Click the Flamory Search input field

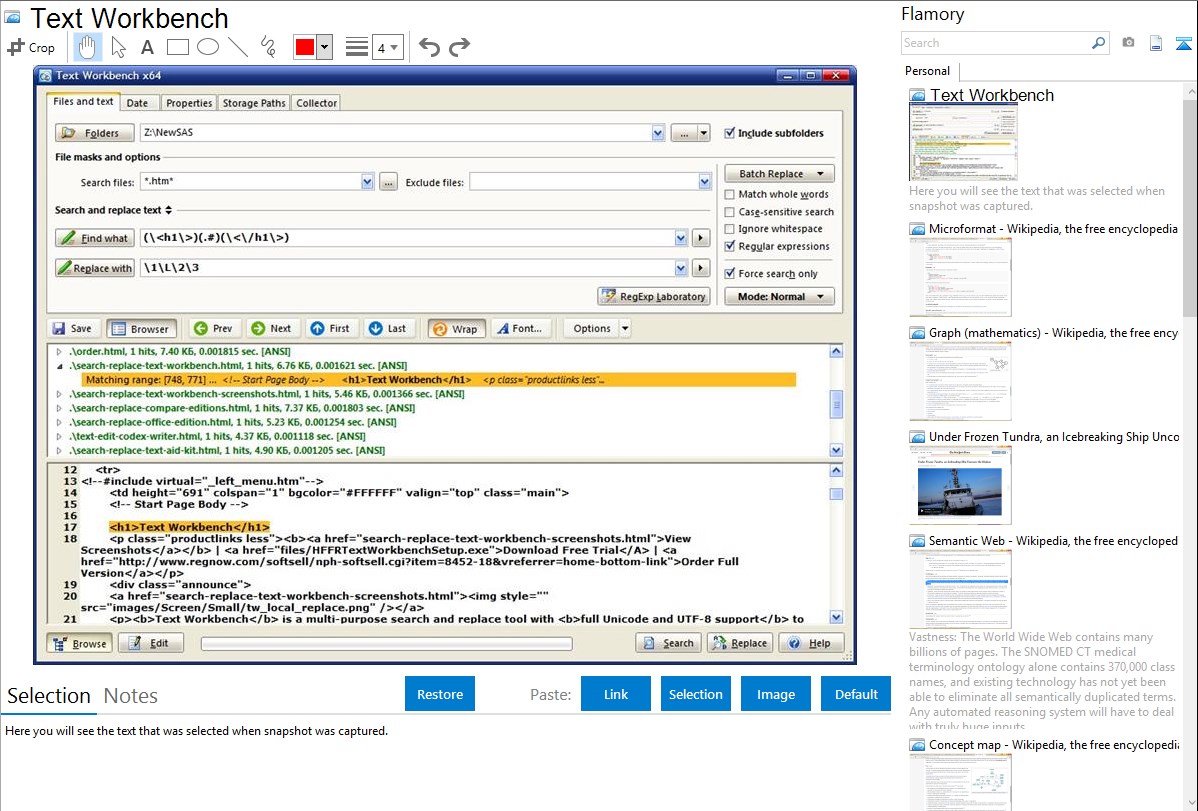(x=996, y=43)
